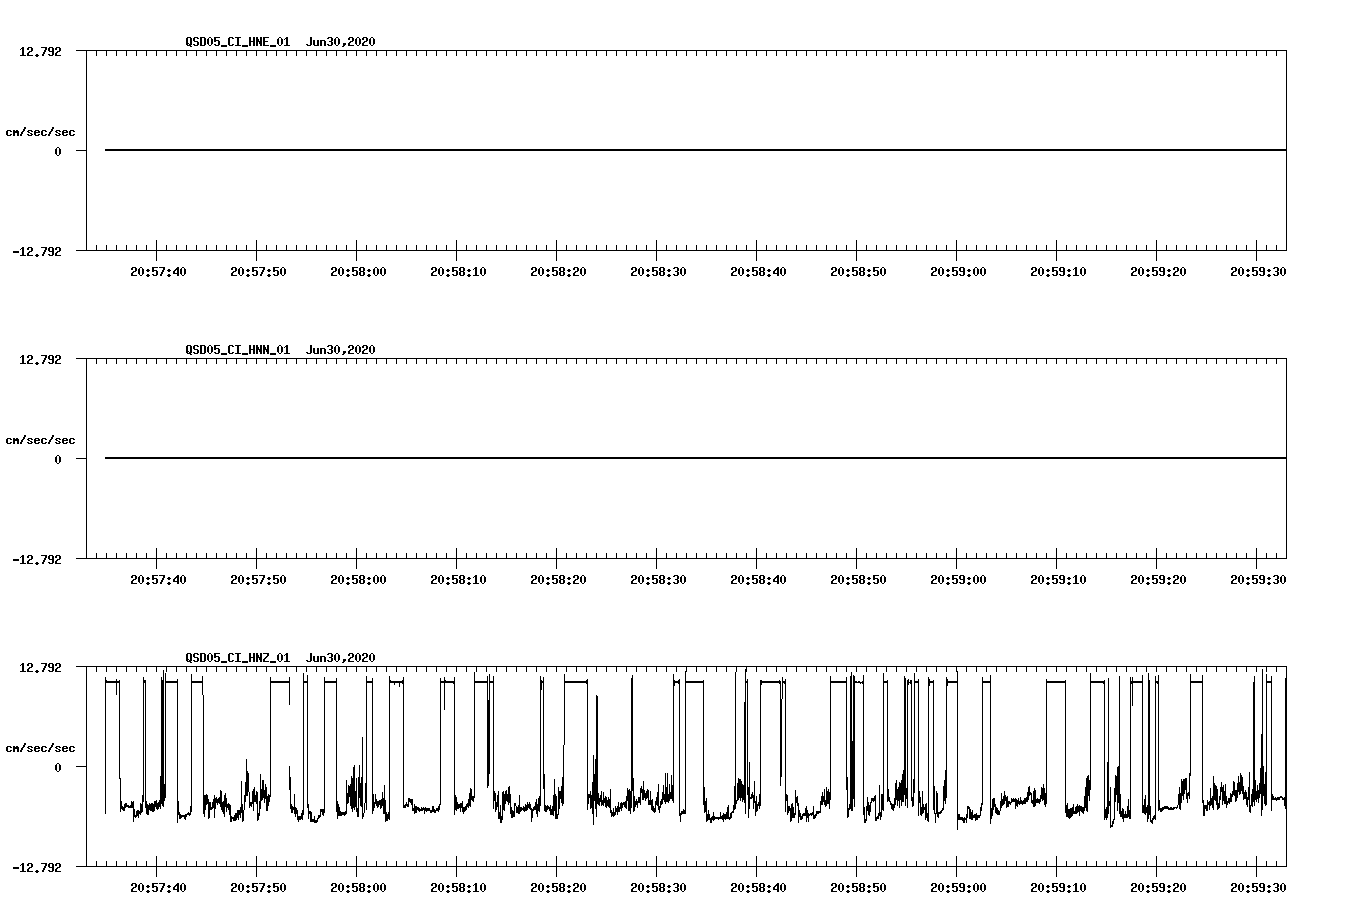1358x924 pixels.
Task: Click the 20:59:10 time label under HNN plot
Action: coord(1058,580)
